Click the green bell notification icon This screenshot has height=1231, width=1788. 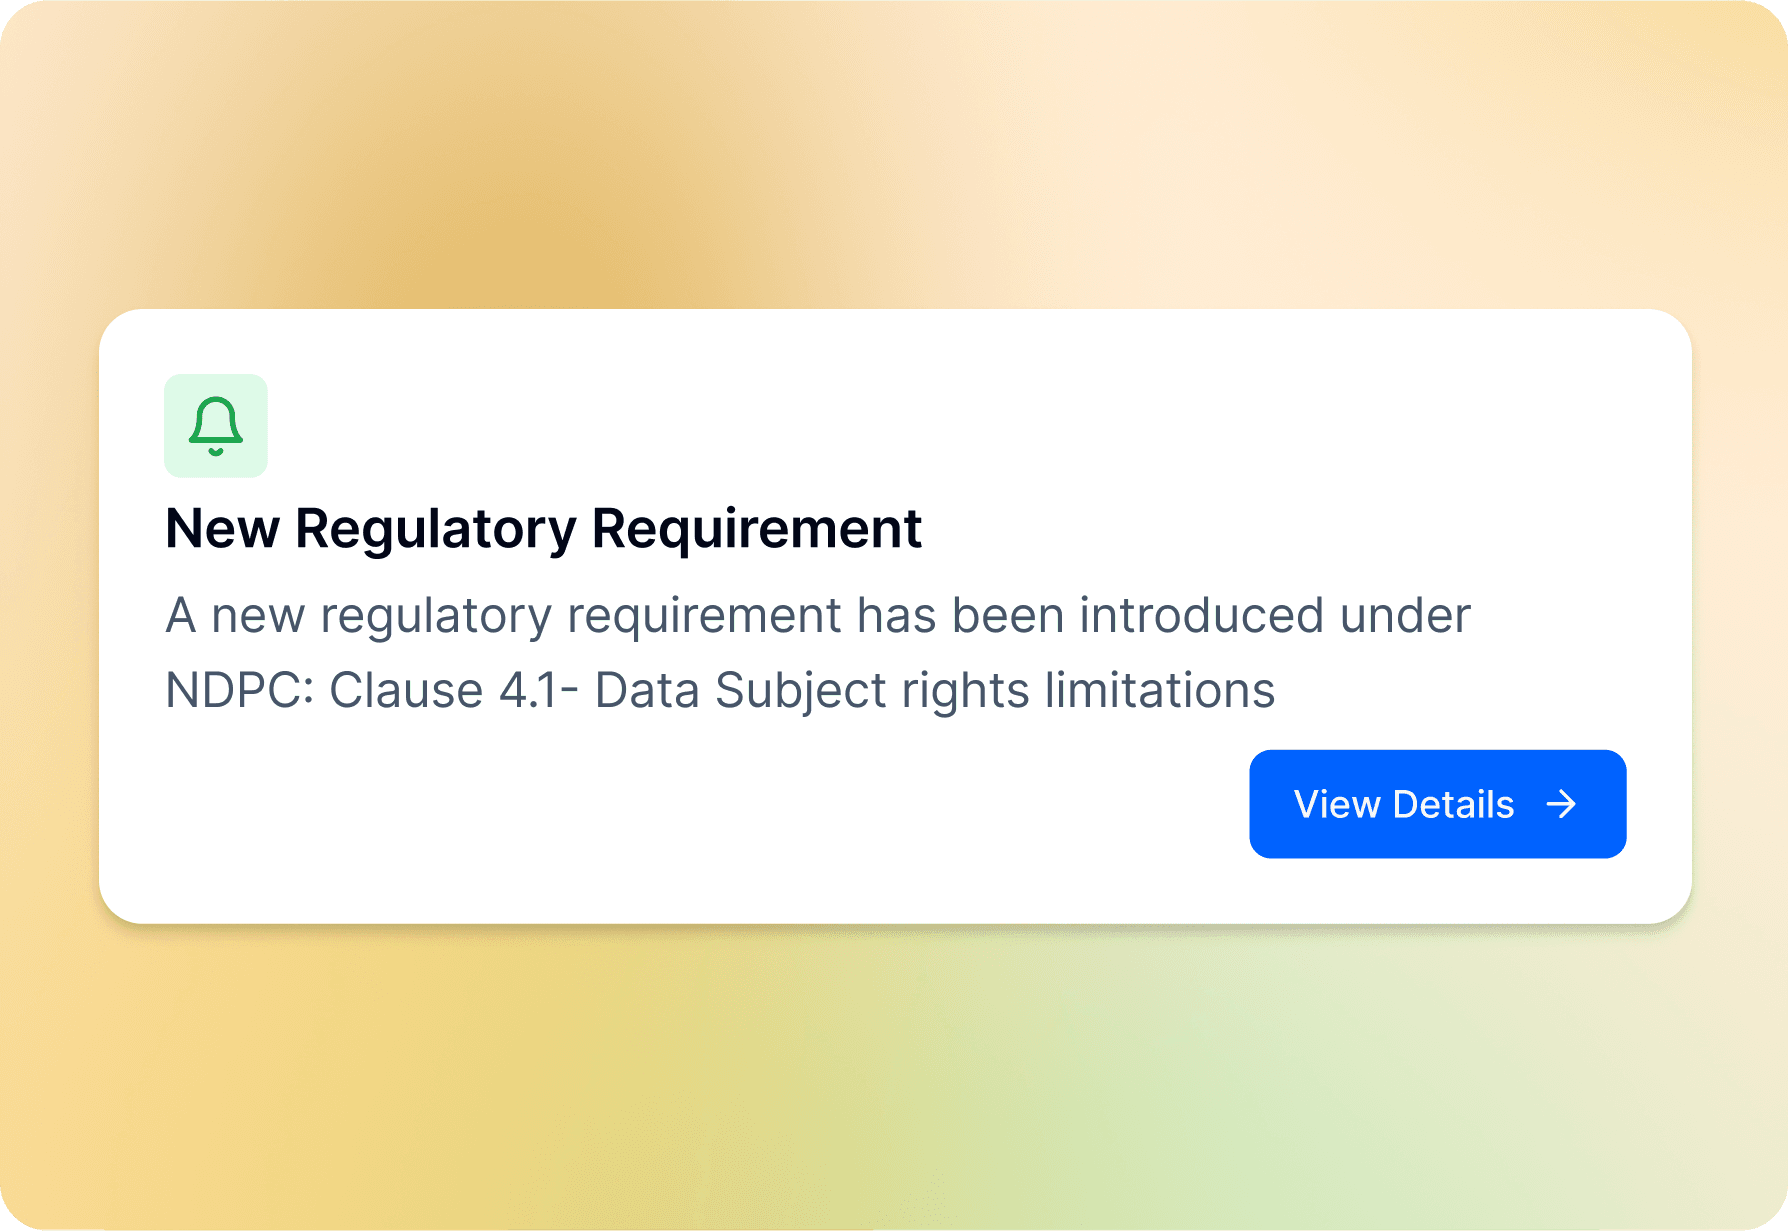click(216, 426)
